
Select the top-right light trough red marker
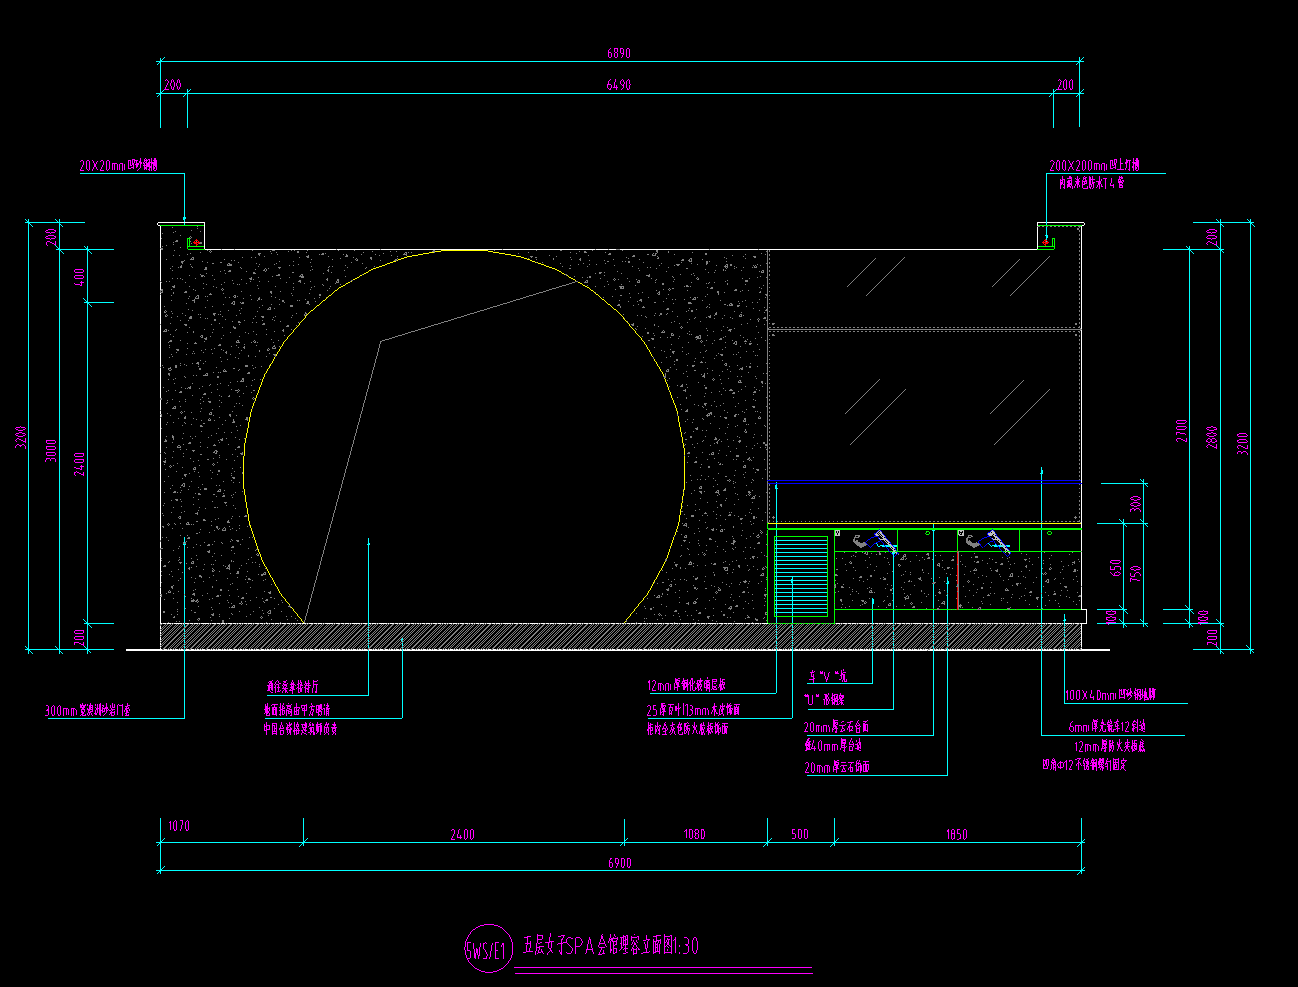pyautogui.click(x=1047, y=241)
